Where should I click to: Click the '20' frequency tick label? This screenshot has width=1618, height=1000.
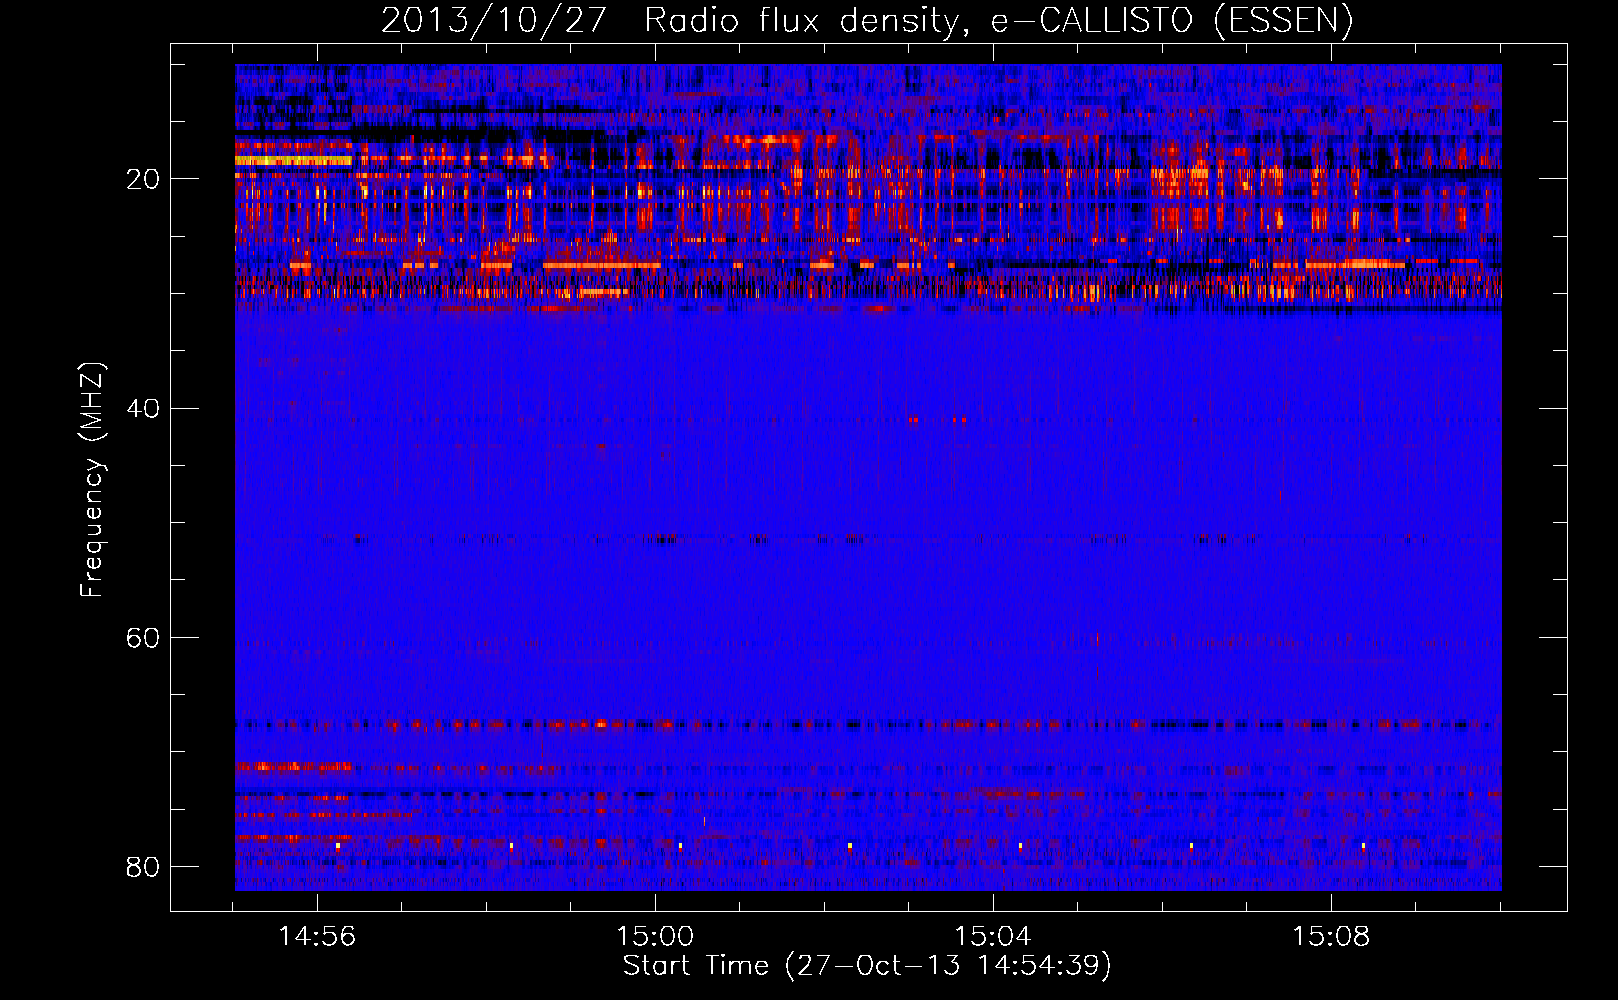click(143, 179)
